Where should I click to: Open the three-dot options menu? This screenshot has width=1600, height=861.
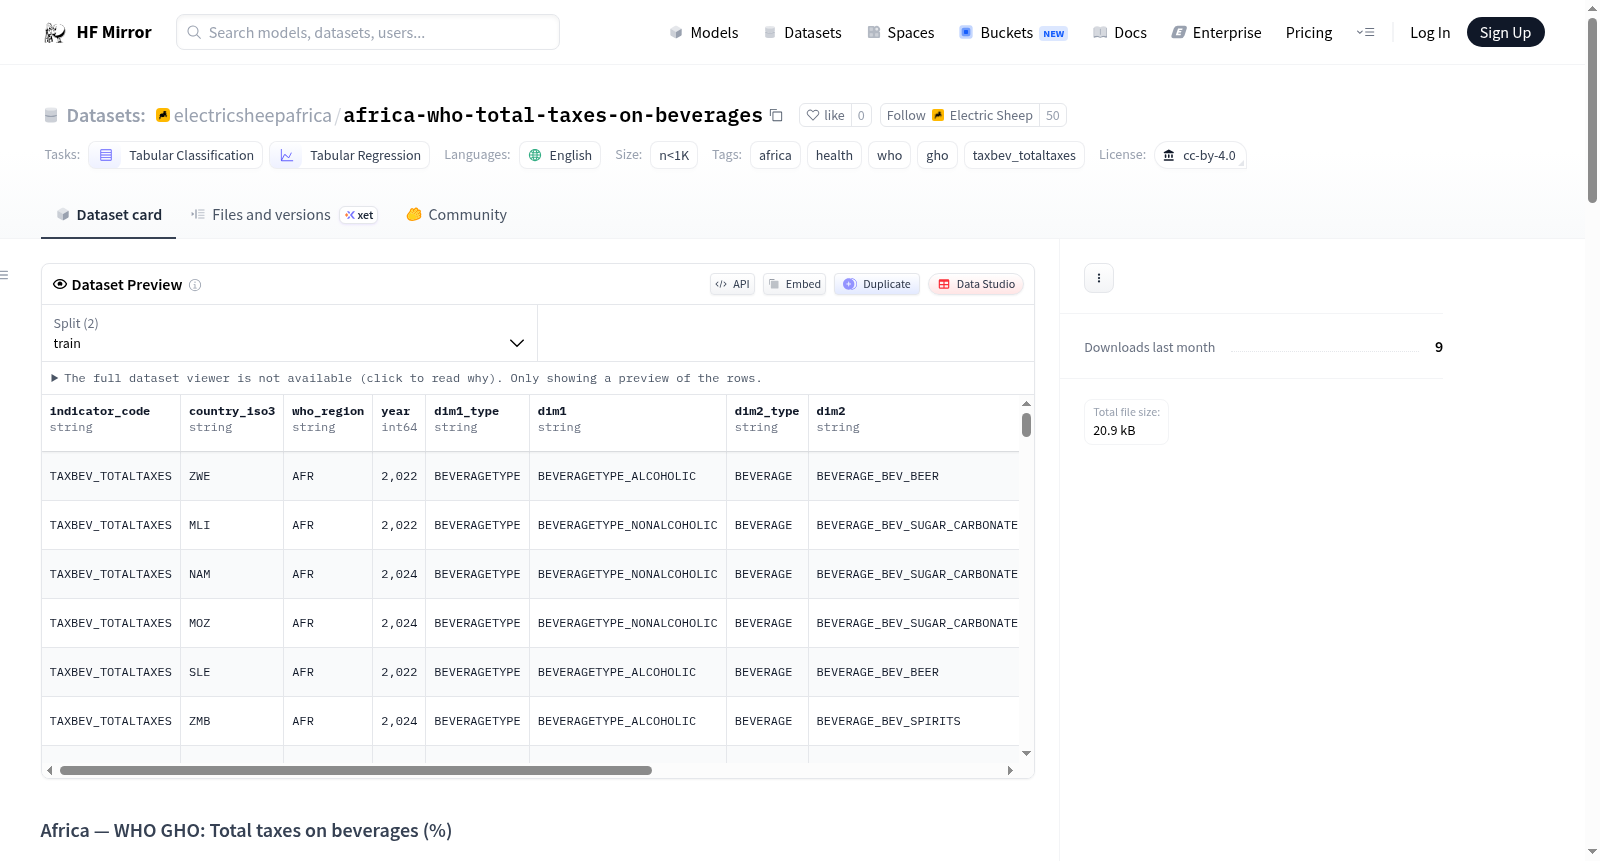coord(1099,278)
